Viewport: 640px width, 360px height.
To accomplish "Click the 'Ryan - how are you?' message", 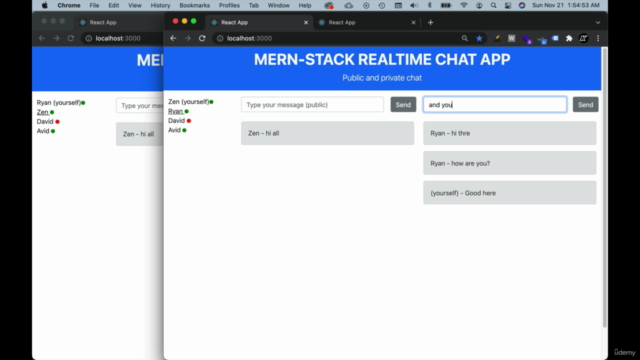I will (509, 163).
